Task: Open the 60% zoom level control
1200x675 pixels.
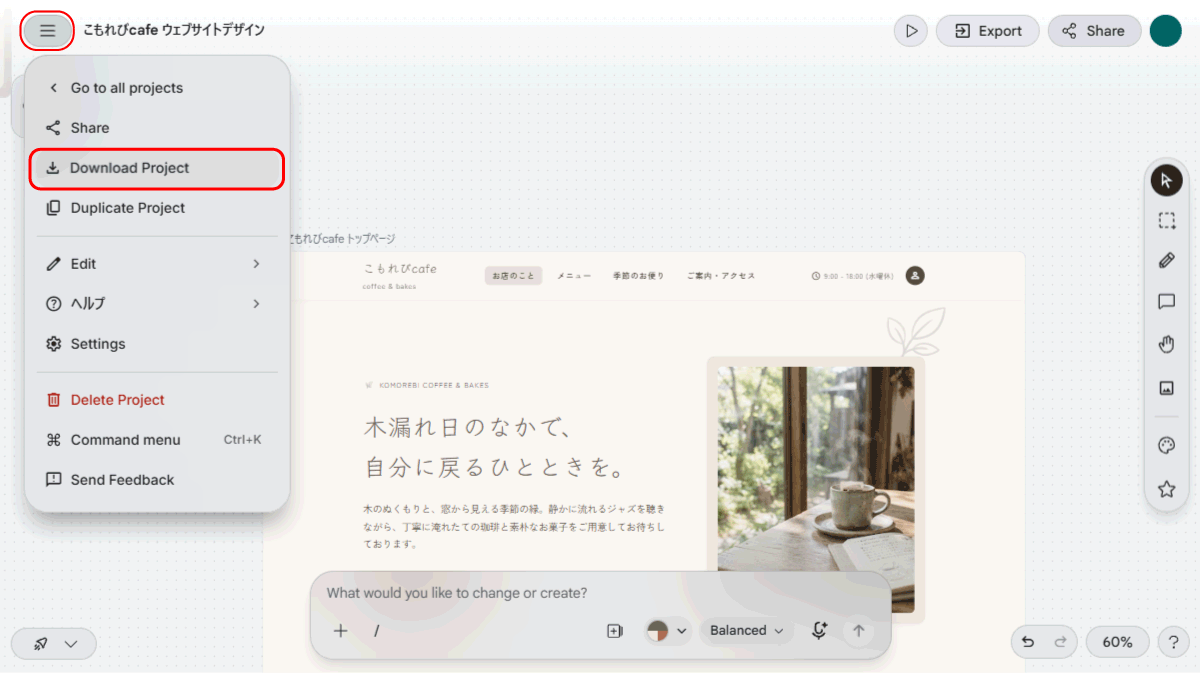Action: [1117, 642]
